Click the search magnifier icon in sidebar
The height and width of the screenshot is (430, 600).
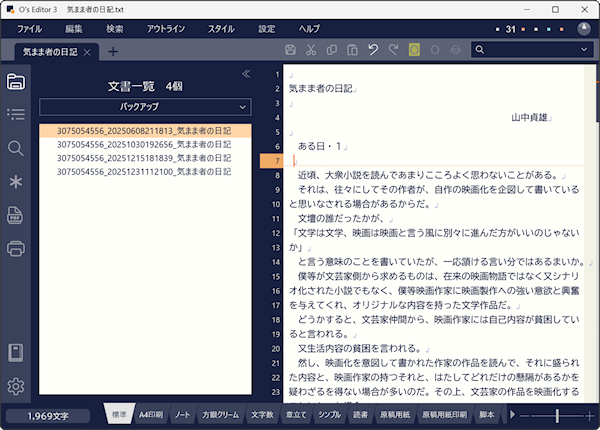pos(15,148)
